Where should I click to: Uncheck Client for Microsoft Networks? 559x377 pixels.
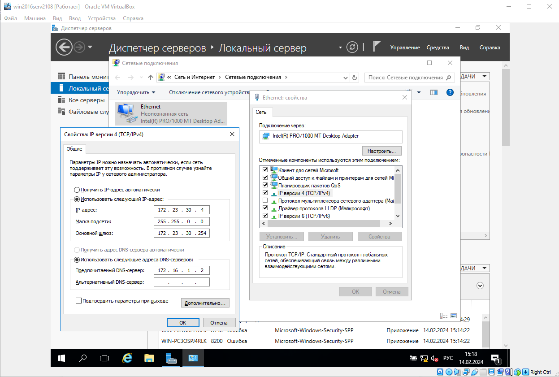[x=265, y=170]
